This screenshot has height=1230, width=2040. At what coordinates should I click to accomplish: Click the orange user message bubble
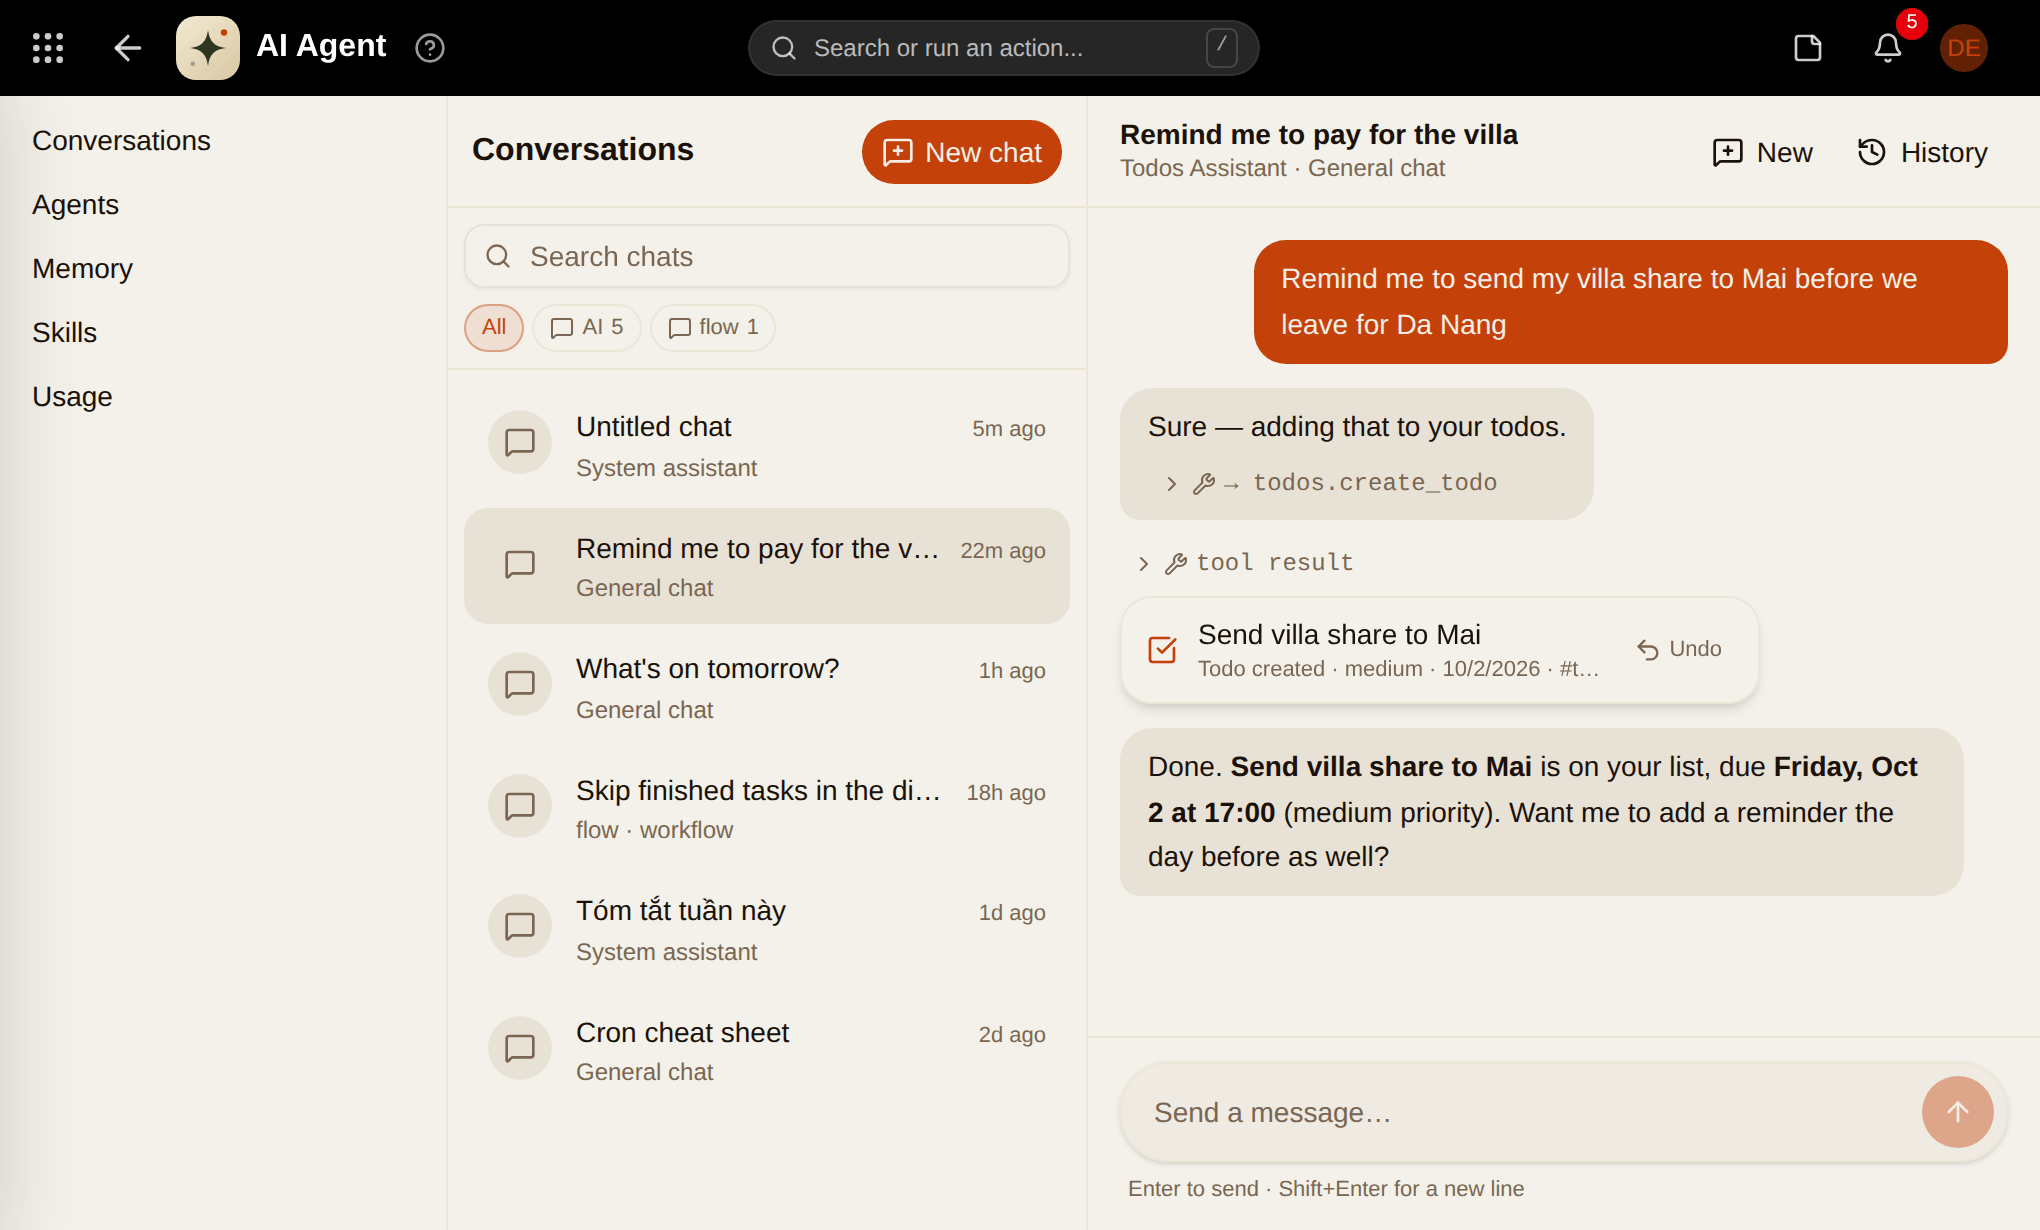[x=1630, y=302]
